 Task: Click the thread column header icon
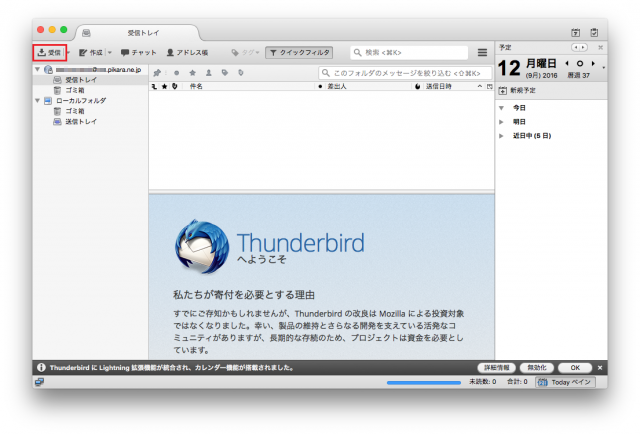point(154,87)
